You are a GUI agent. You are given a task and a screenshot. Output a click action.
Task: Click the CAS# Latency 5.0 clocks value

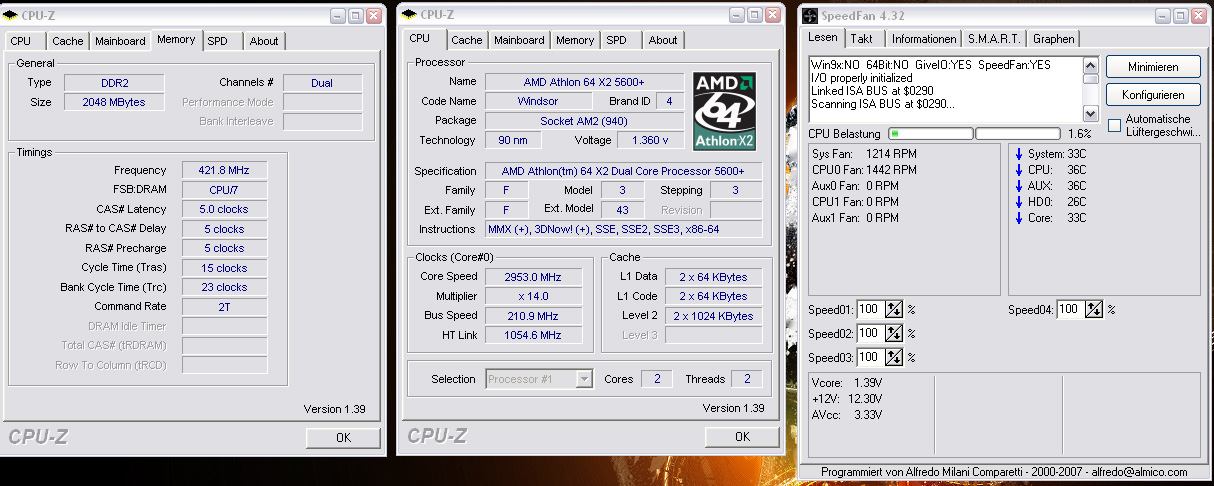225,210
